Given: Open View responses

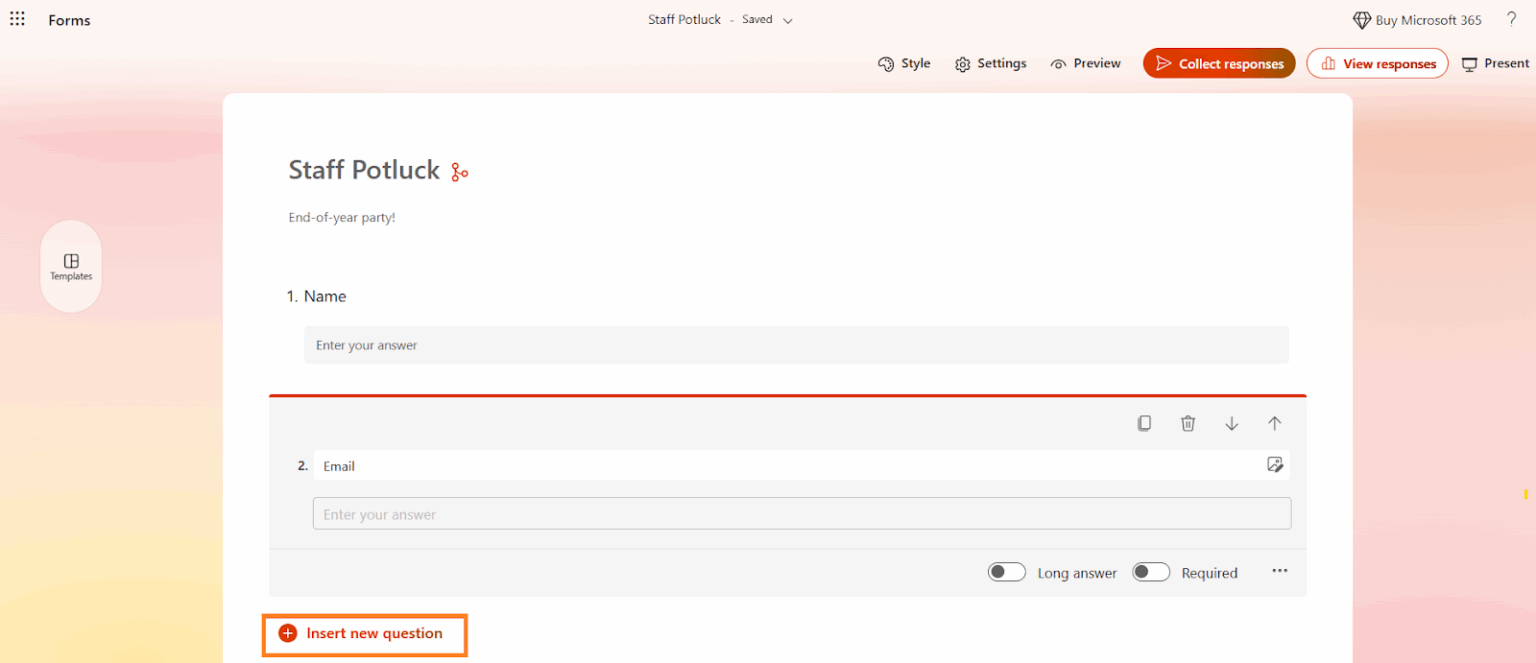Looking at the screenshot, I should pyautogui.click(x=1377, y=63).
